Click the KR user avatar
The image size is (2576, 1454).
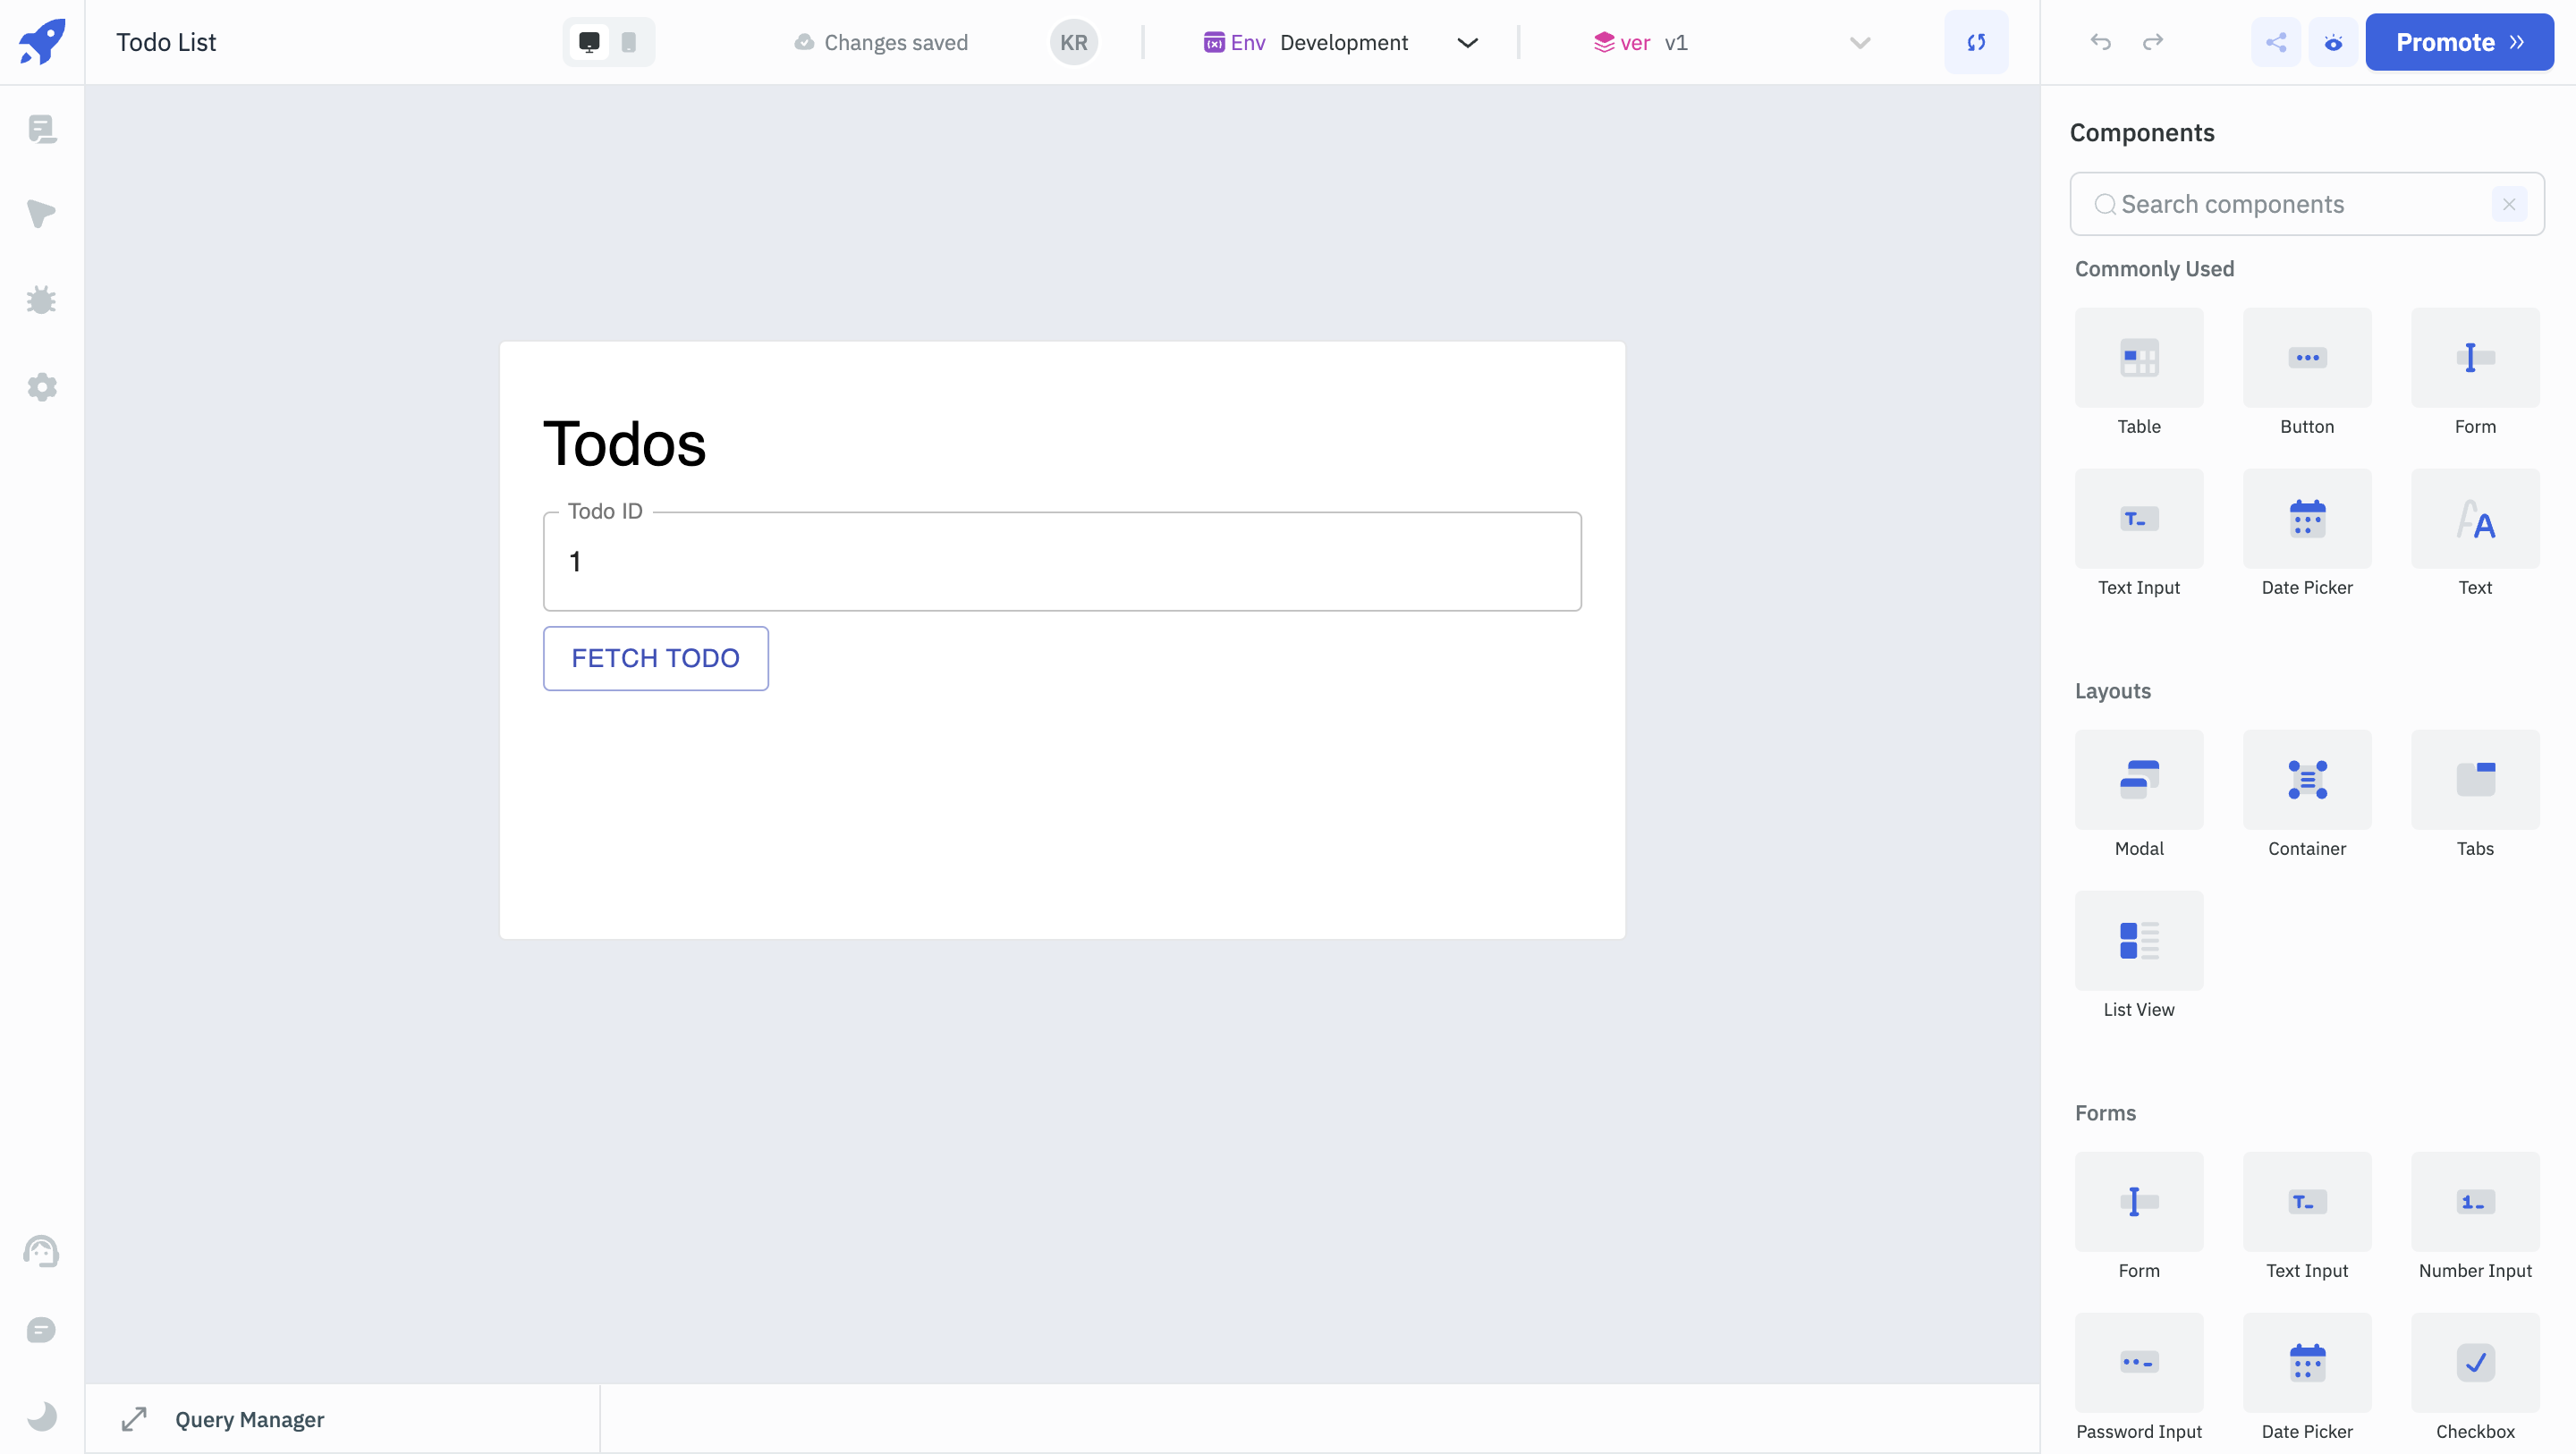tap(1074, 42)
